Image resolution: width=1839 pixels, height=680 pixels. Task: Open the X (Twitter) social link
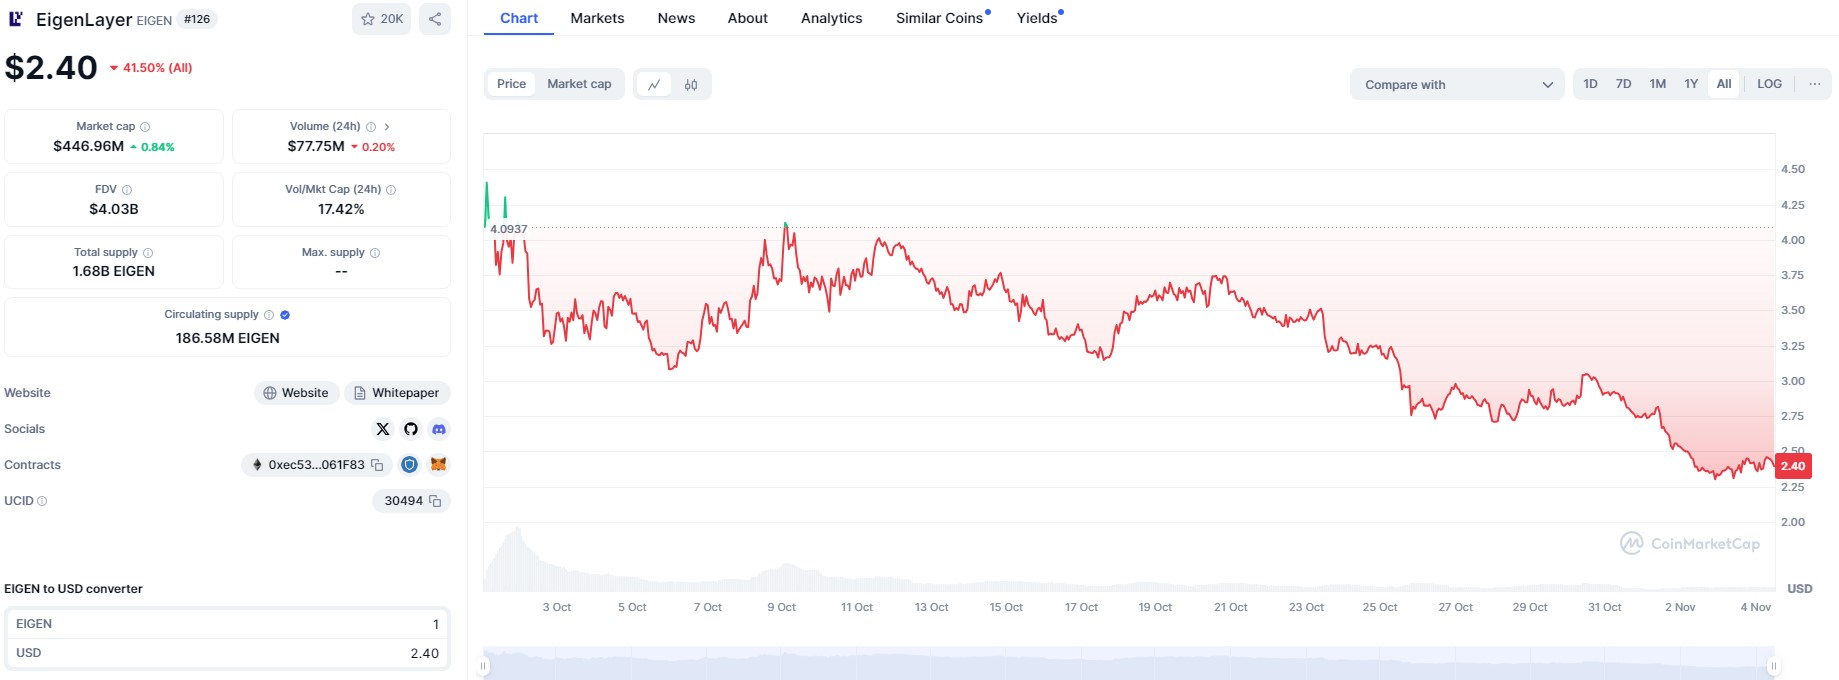(x=383, y=429)
